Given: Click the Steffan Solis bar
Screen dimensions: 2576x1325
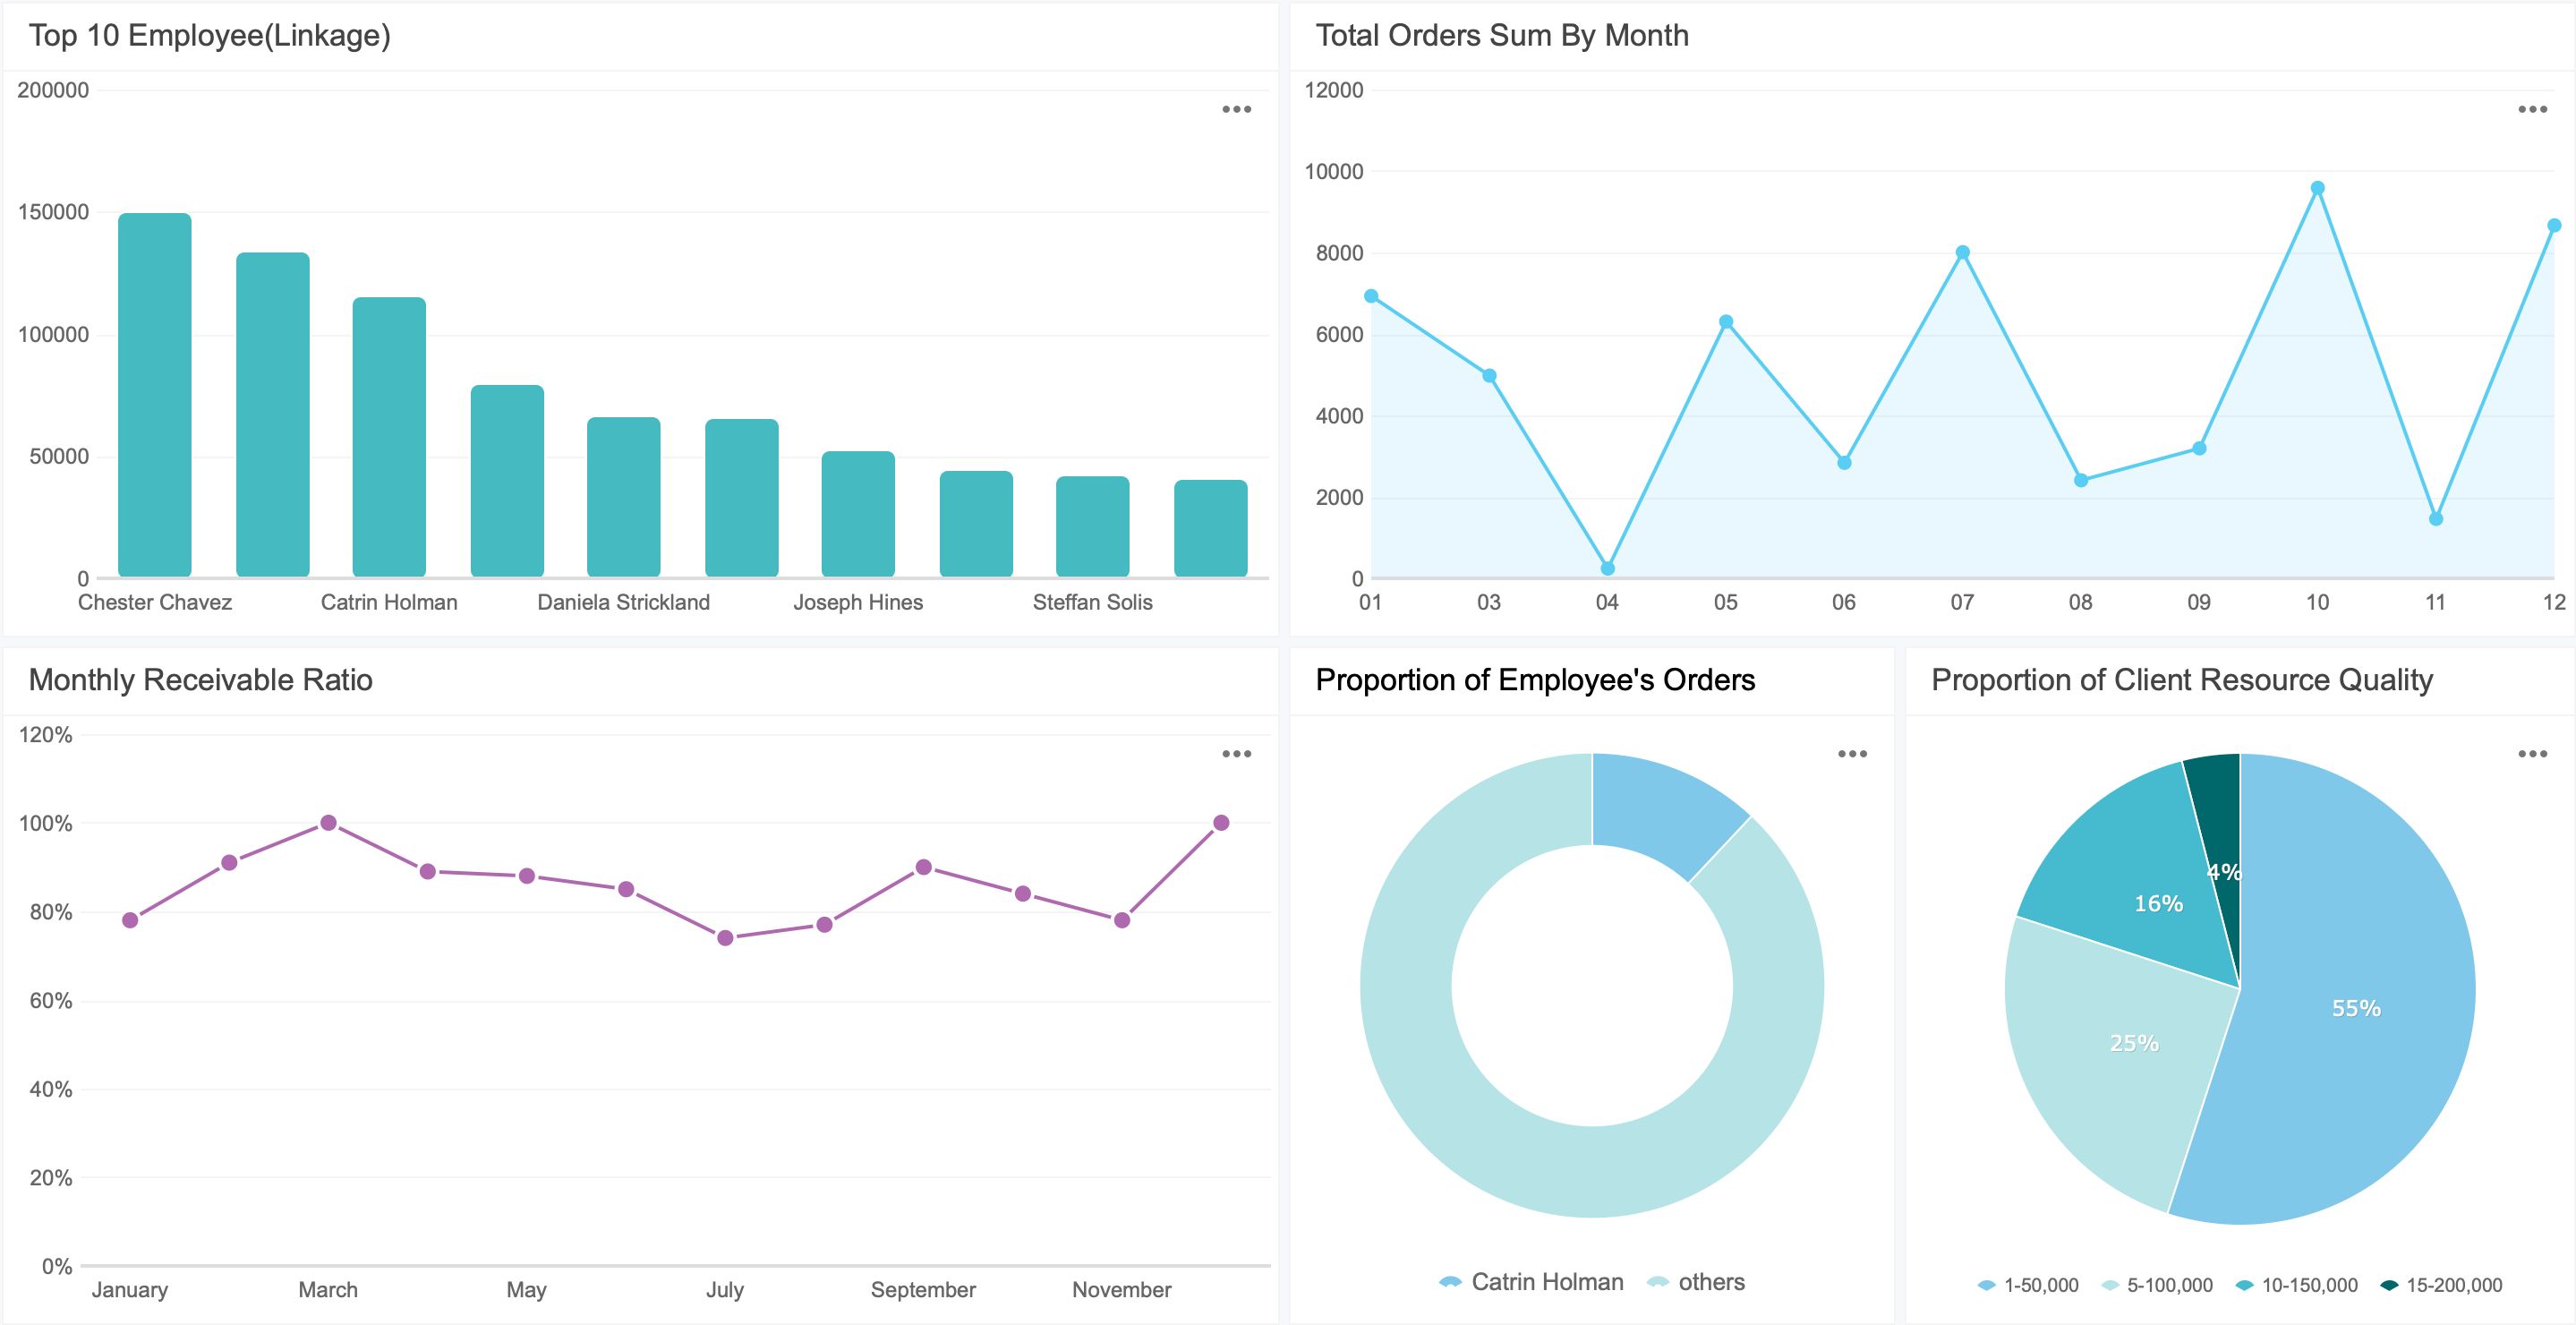Looking at the screenshot, I should (1093, 526).
